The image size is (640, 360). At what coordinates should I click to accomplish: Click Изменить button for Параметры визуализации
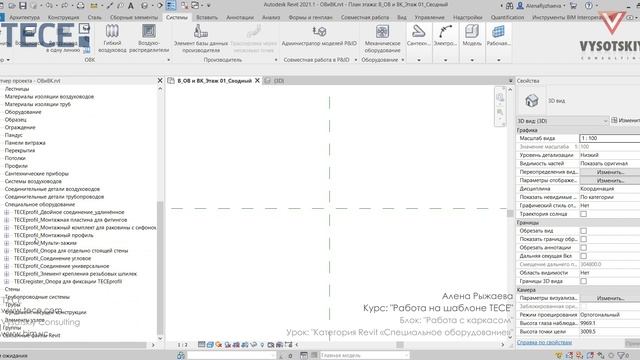click(x=610, y=298)
